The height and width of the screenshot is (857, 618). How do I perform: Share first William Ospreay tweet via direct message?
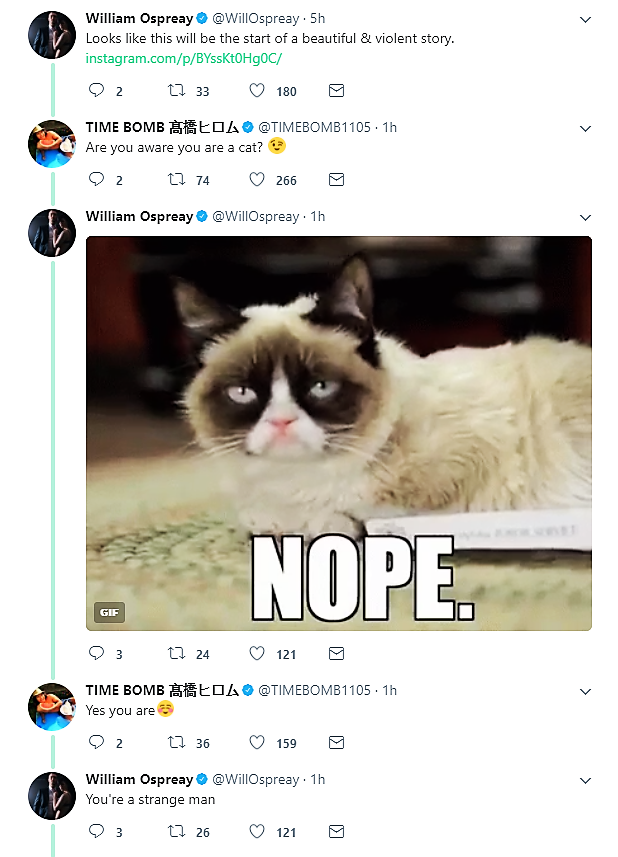336,91
